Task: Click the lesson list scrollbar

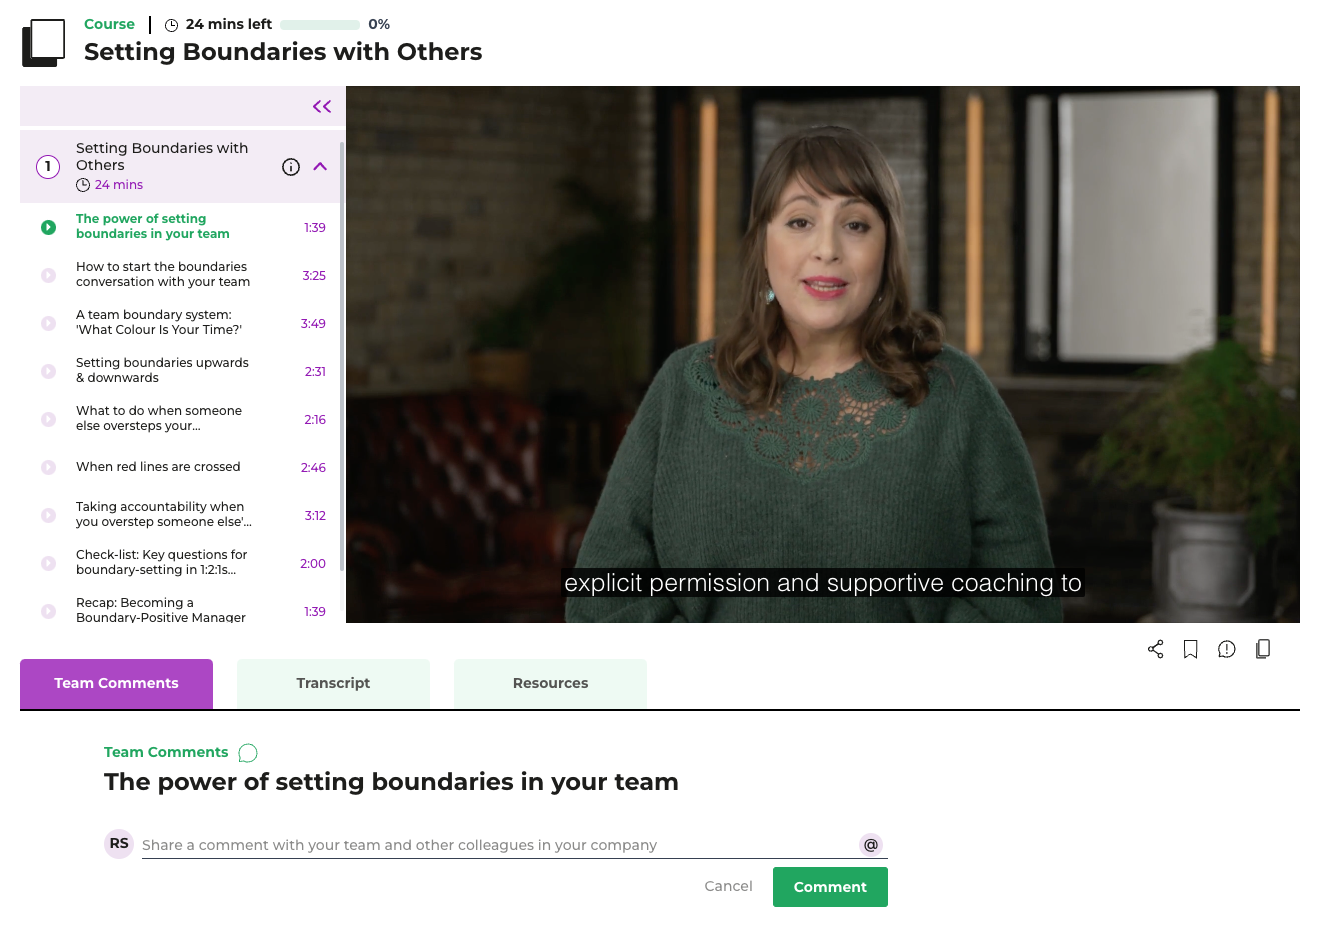Action: (342, 356)
